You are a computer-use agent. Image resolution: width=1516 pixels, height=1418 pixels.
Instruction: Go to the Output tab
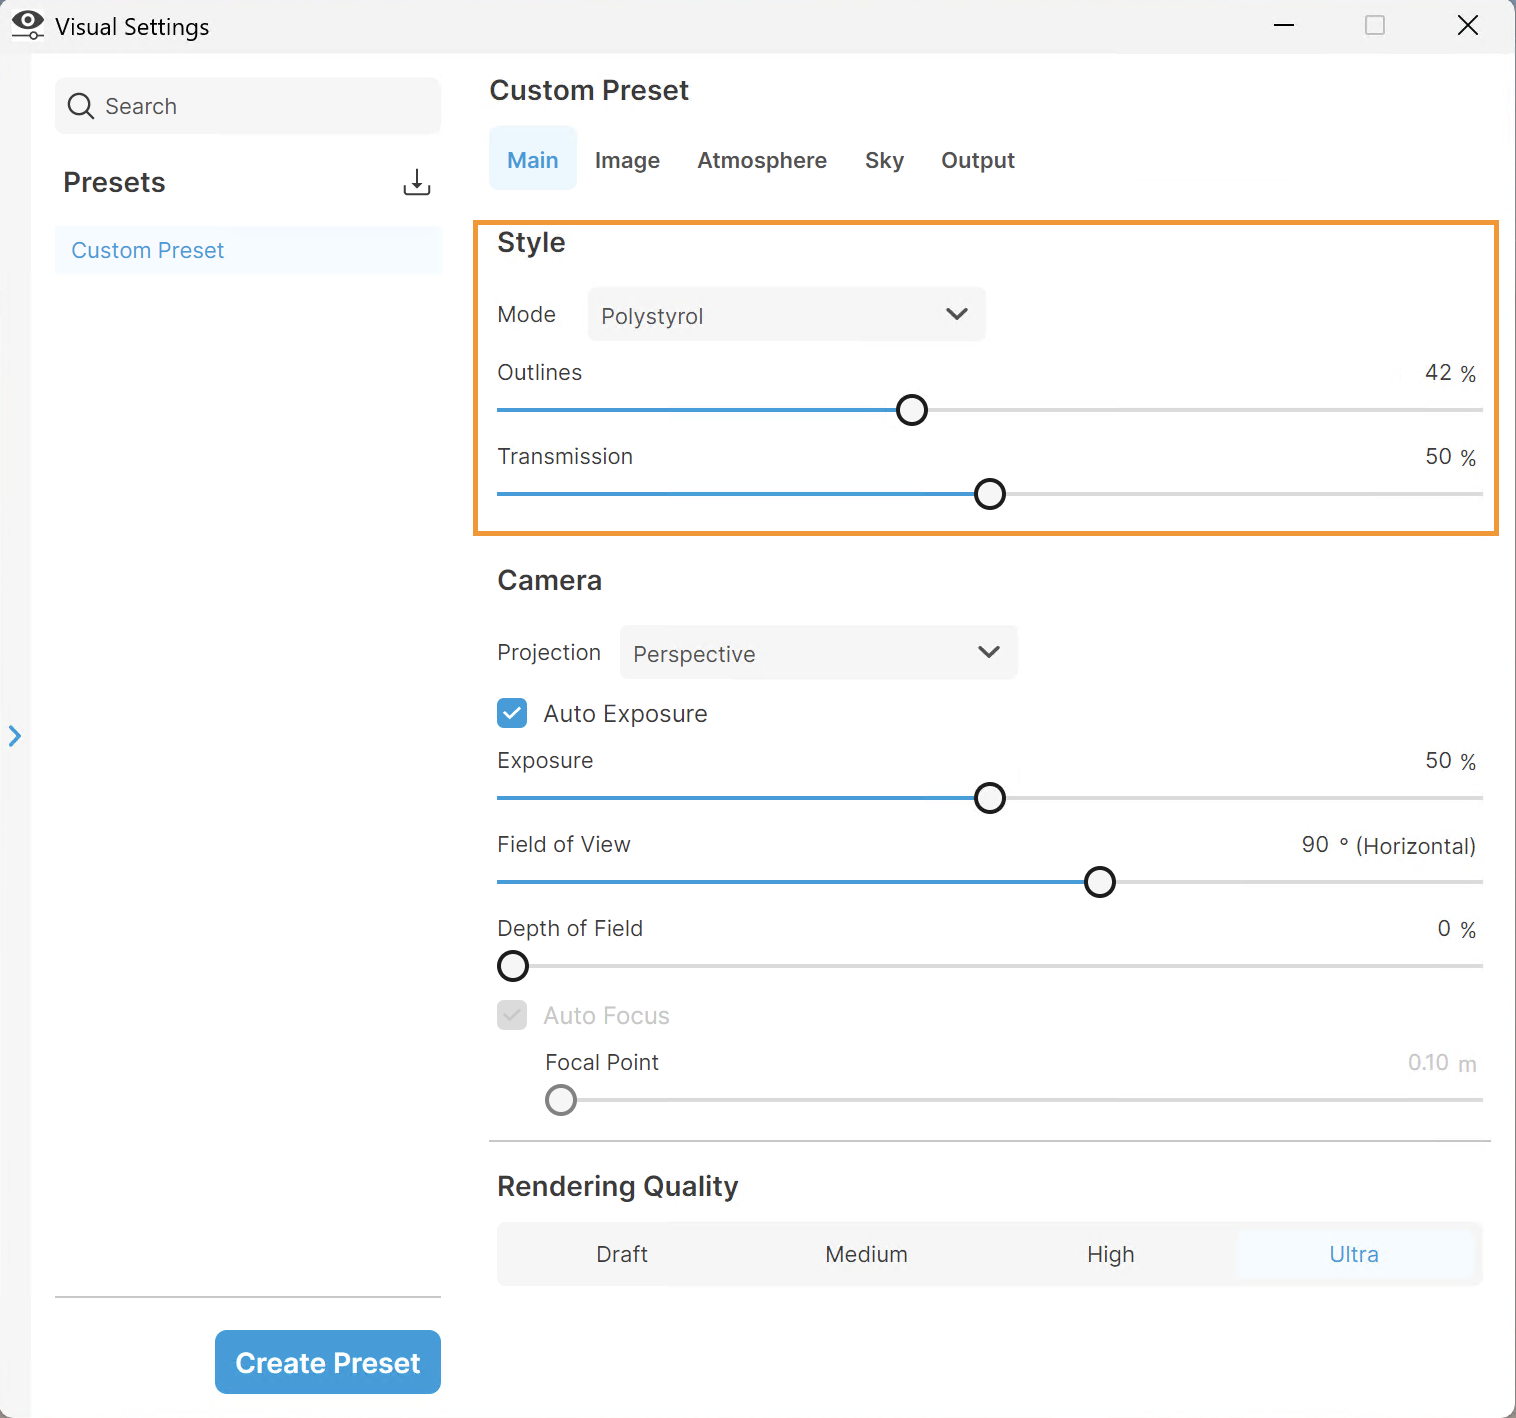coord(978,160)
